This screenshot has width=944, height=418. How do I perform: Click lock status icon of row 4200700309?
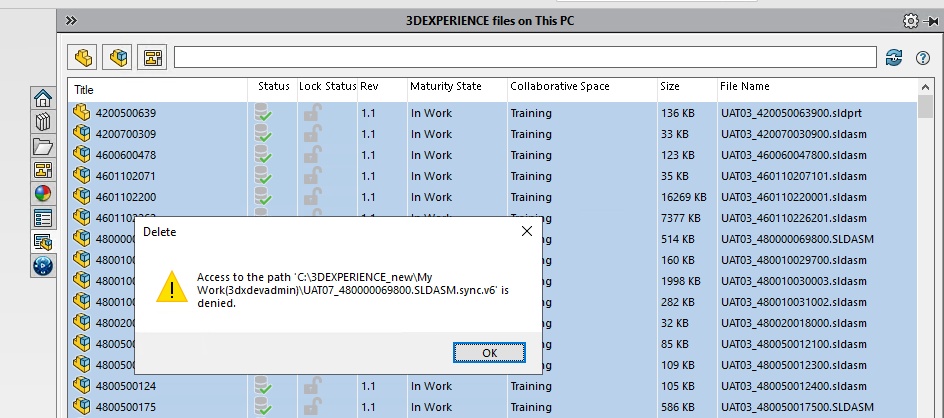tap(312, 134)
